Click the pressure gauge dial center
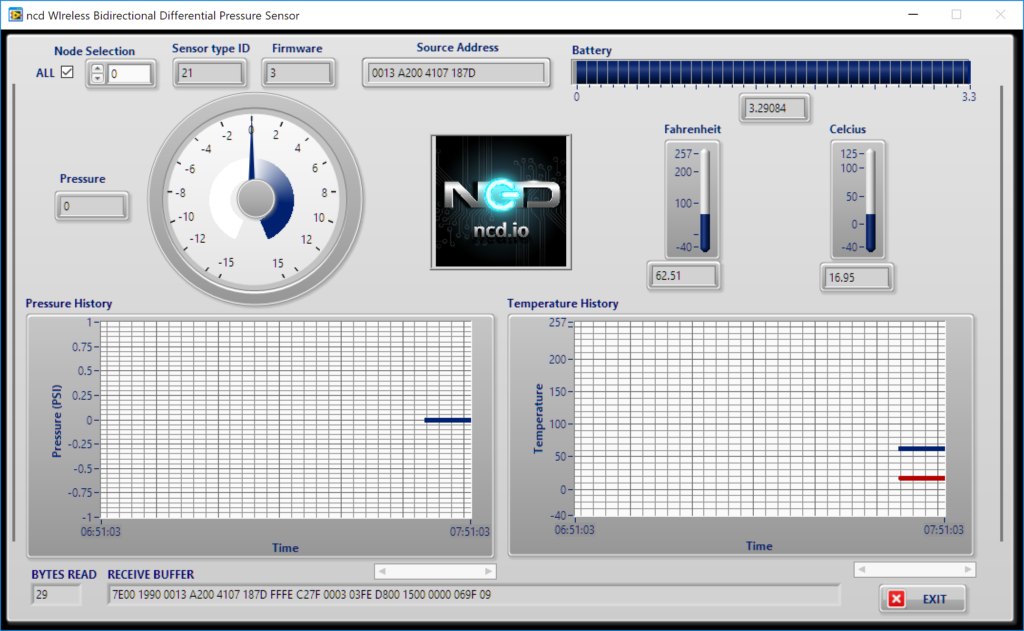This screenshot has height=631, width=1024. coord(255,199)
